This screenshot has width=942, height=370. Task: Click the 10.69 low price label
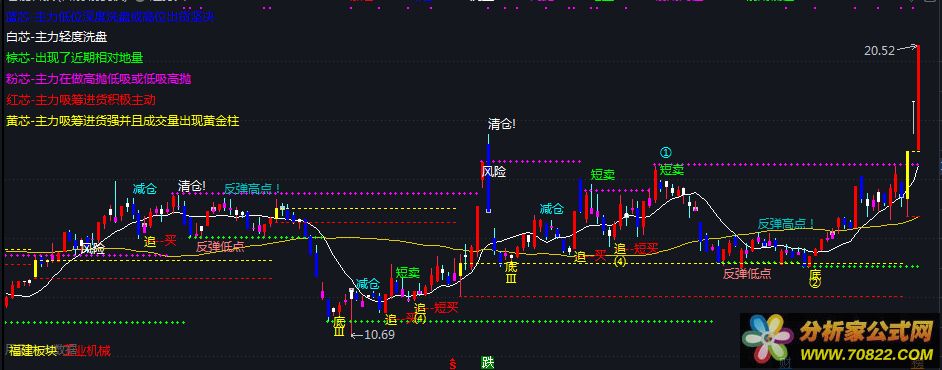pos(379,335)
